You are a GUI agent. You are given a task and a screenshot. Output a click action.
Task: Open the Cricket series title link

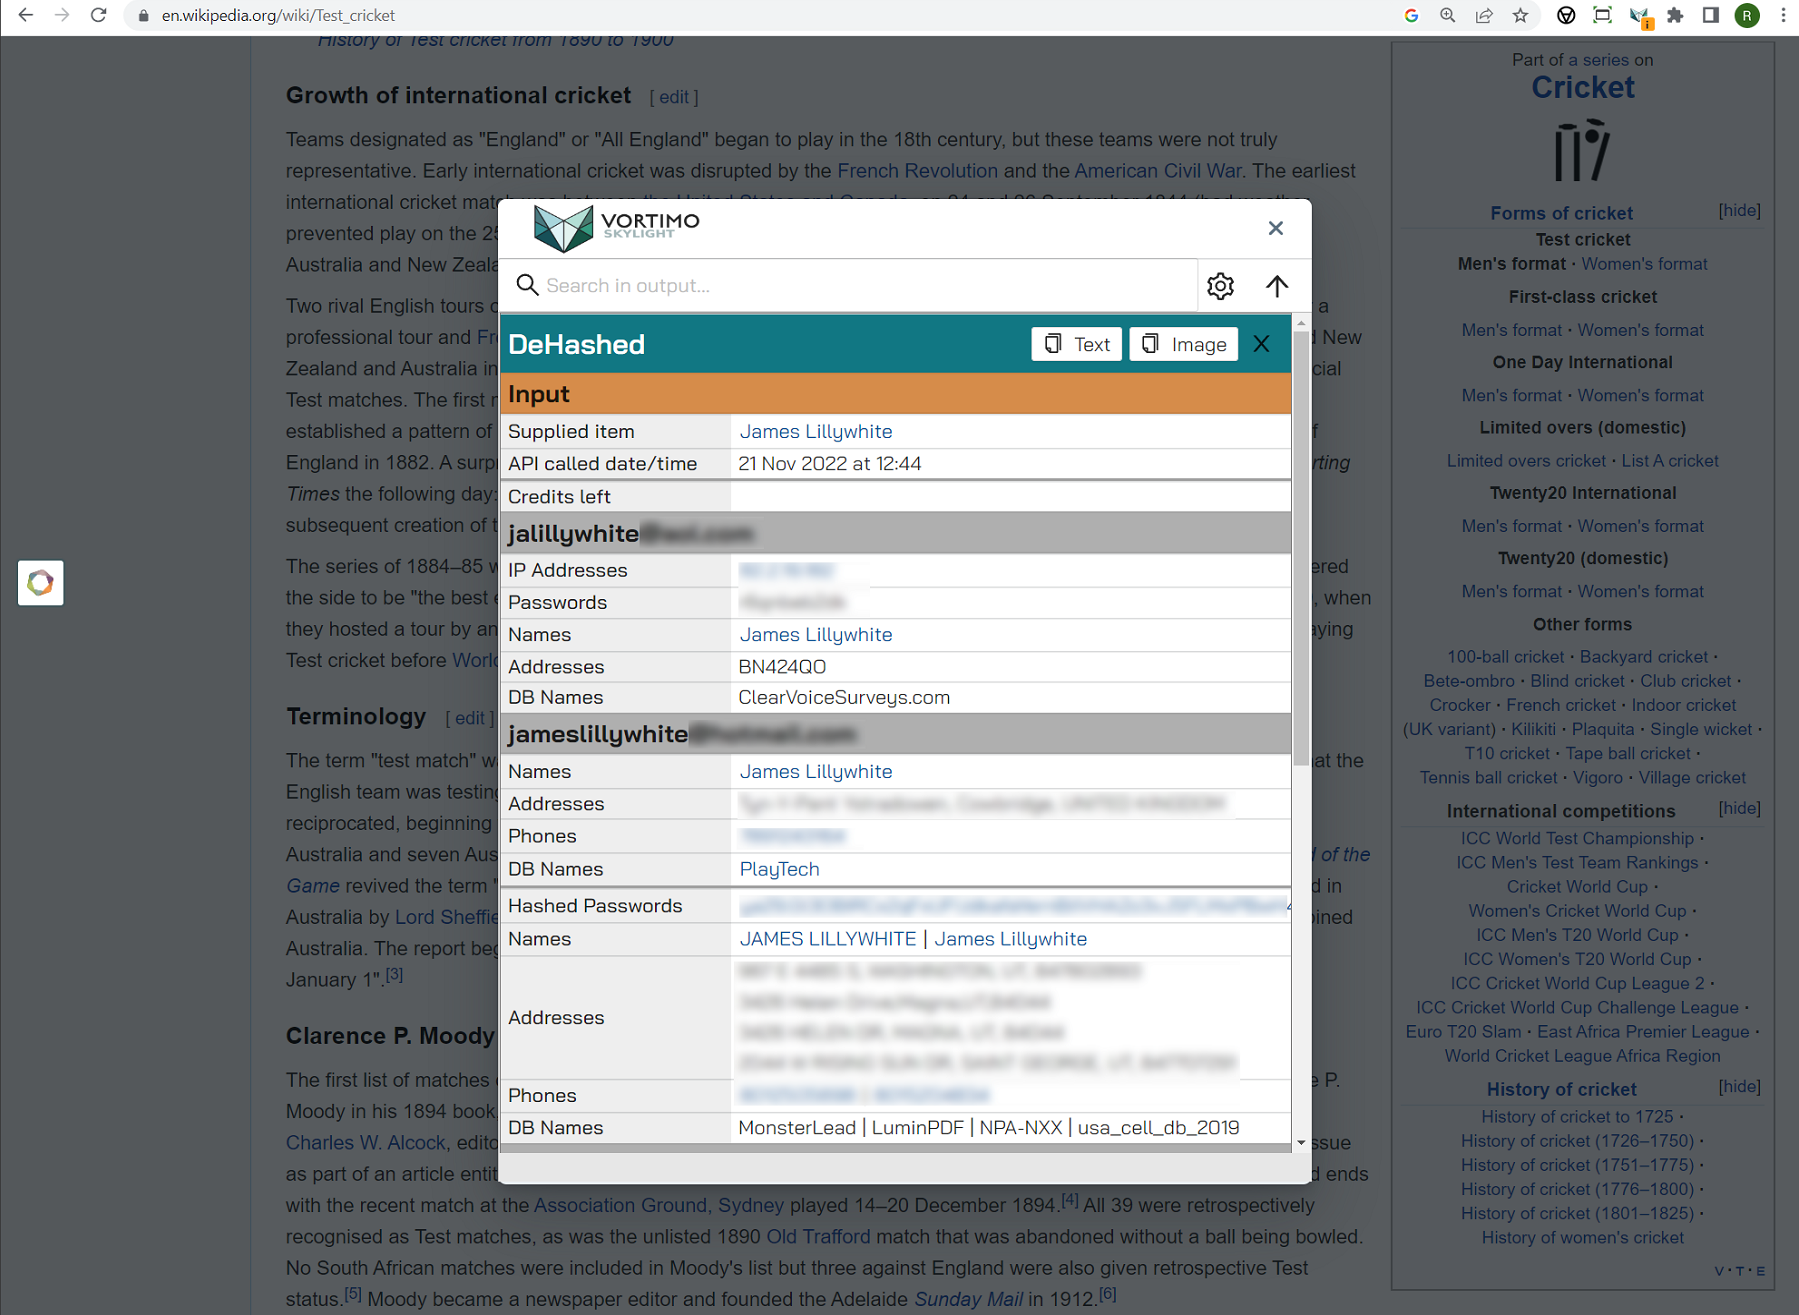(1582, 87)
